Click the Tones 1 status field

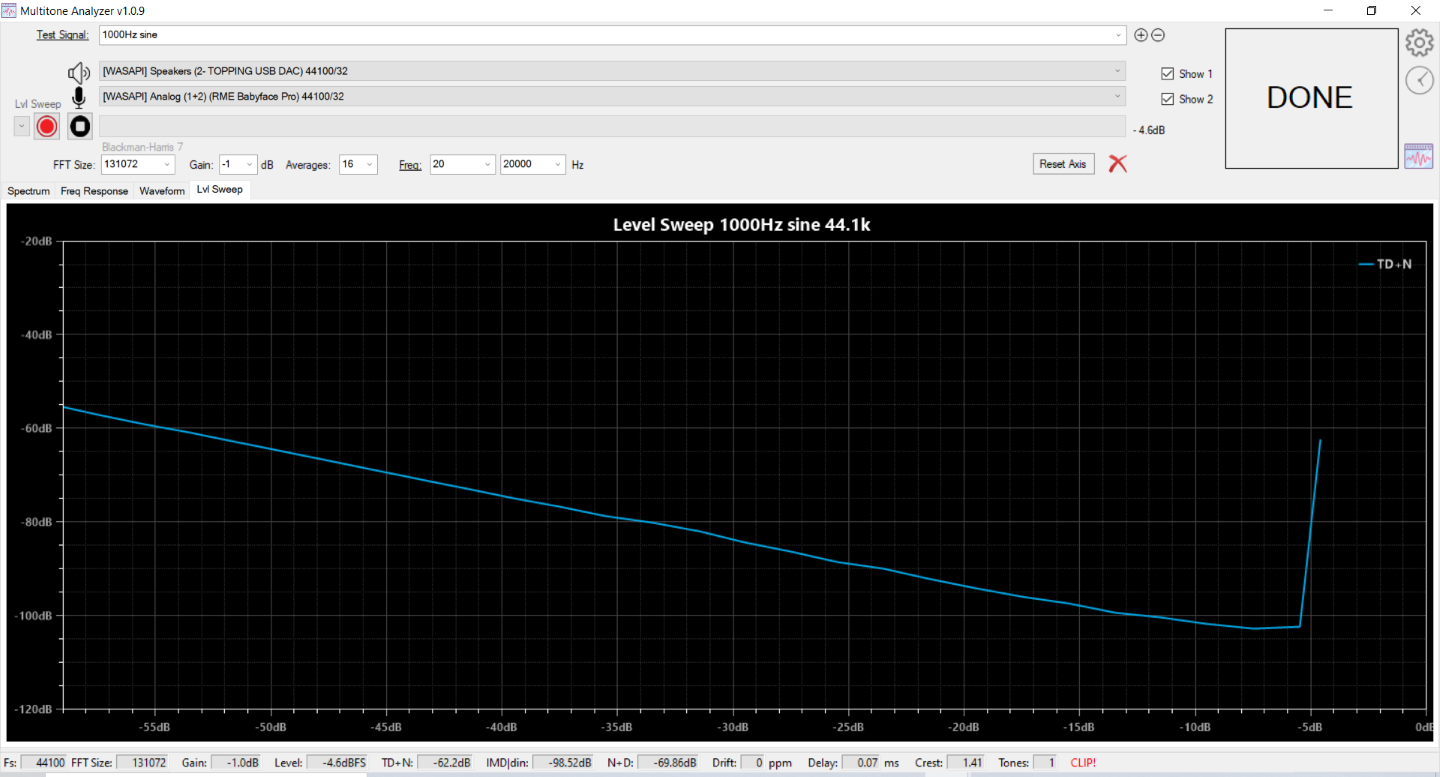point(1045,762)
